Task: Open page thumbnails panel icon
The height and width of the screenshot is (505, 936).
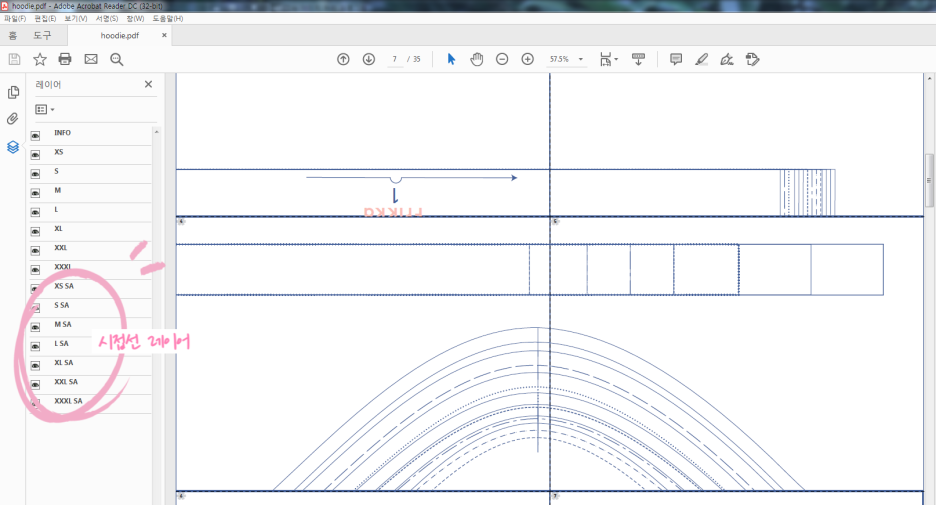Action: click(13, 92)
